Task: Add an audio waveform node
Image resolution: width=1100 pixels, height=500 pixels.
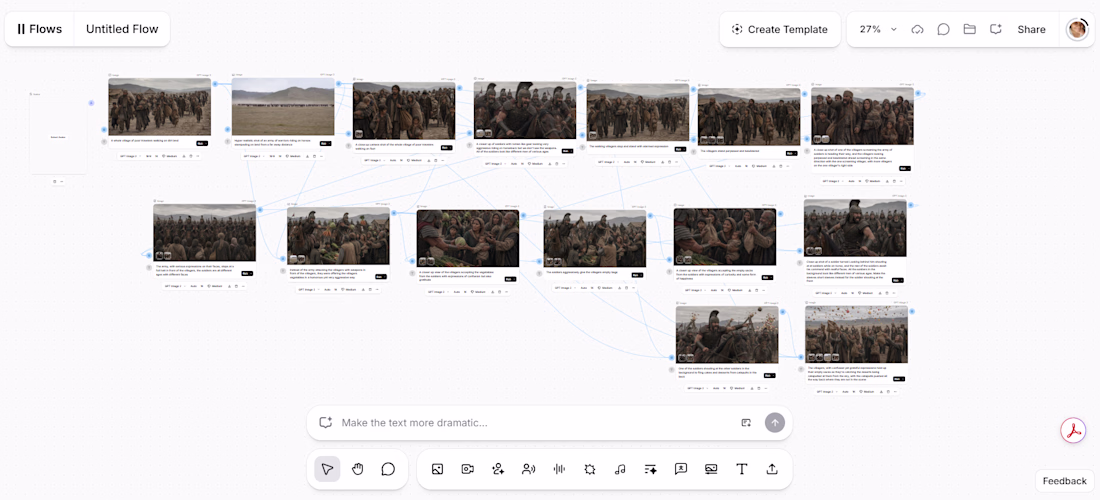Action: (559, 469)
